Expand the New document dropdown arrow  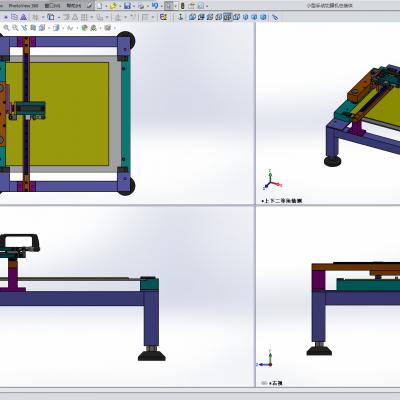coord(106,6)
